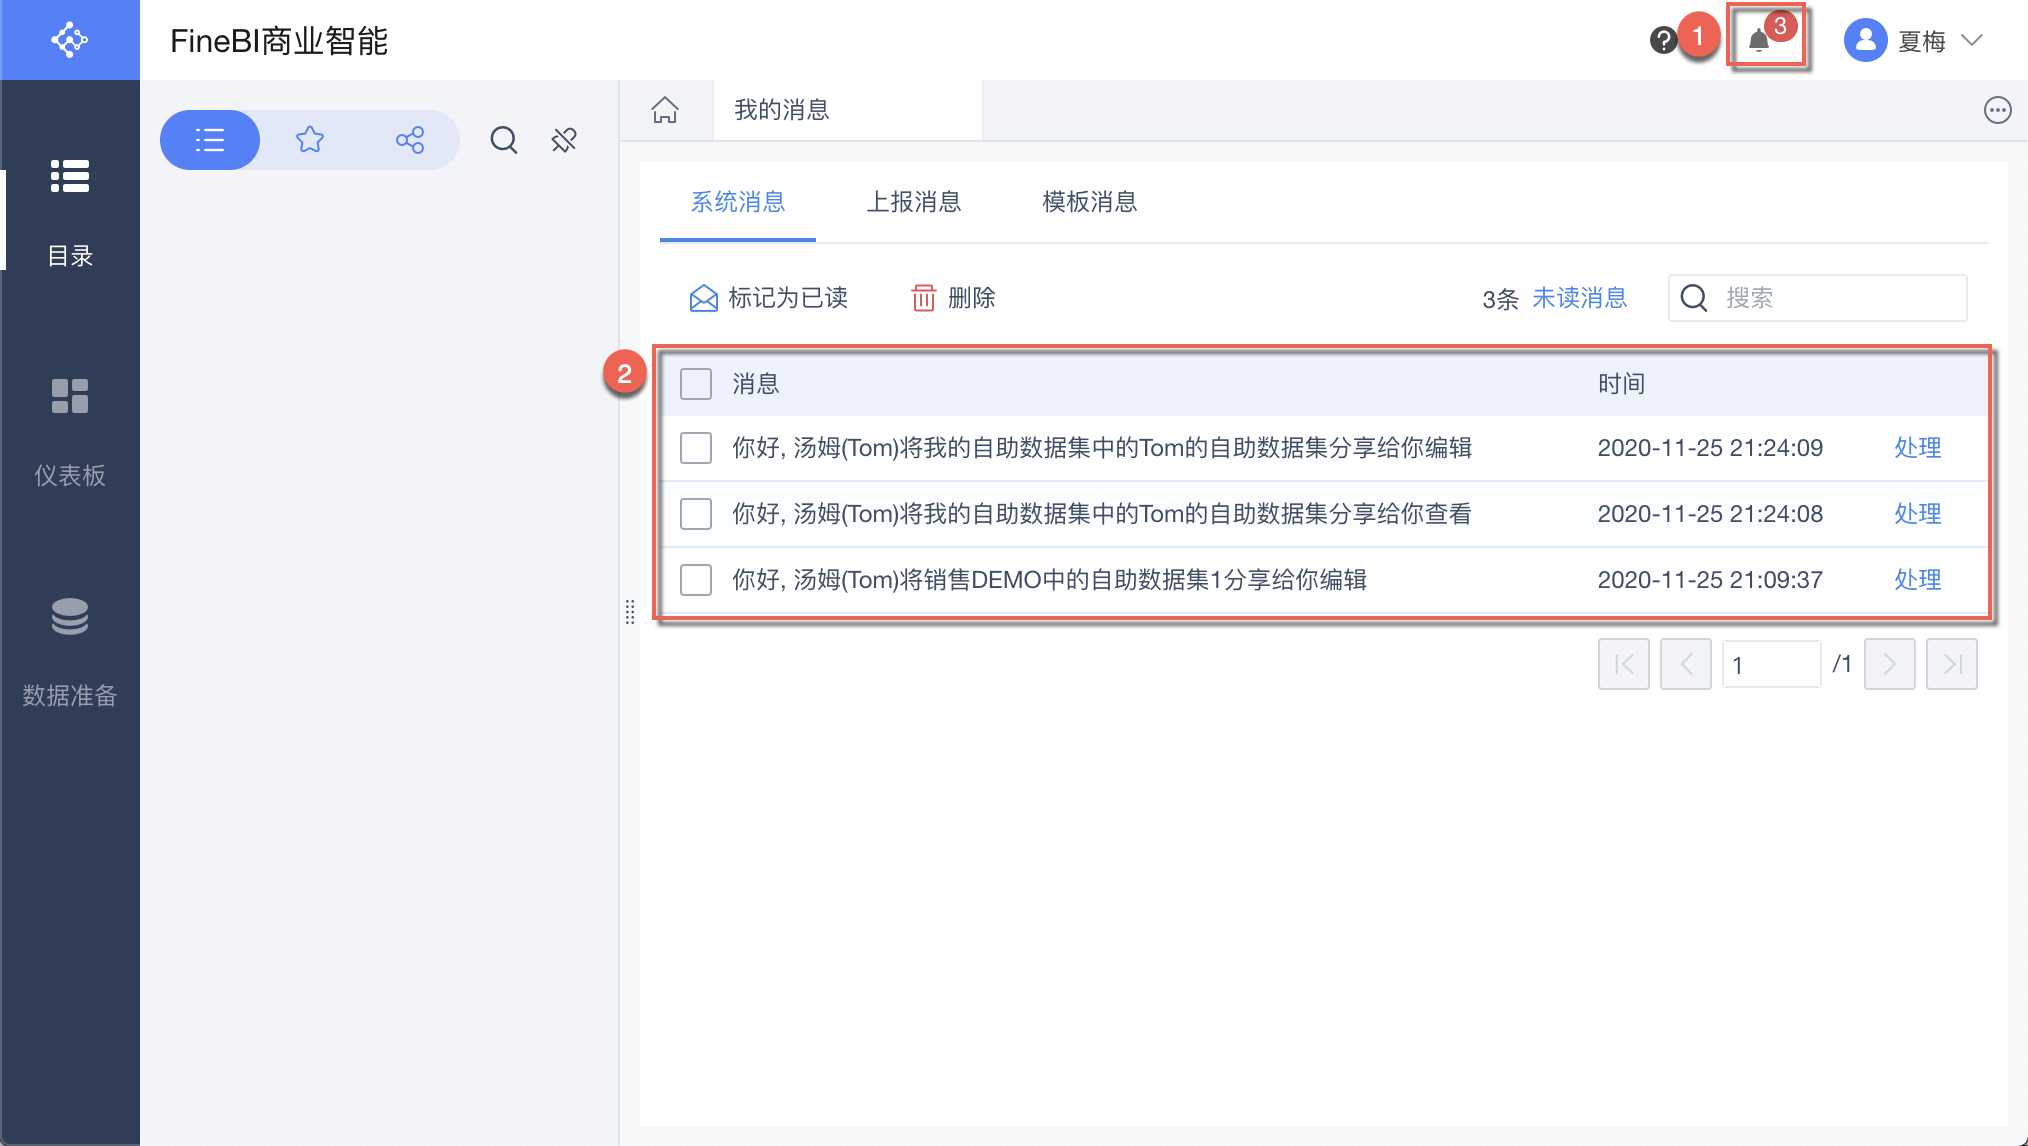Open the notification bell icon
The image size is (2028, 1146).
coord(1759,41)
